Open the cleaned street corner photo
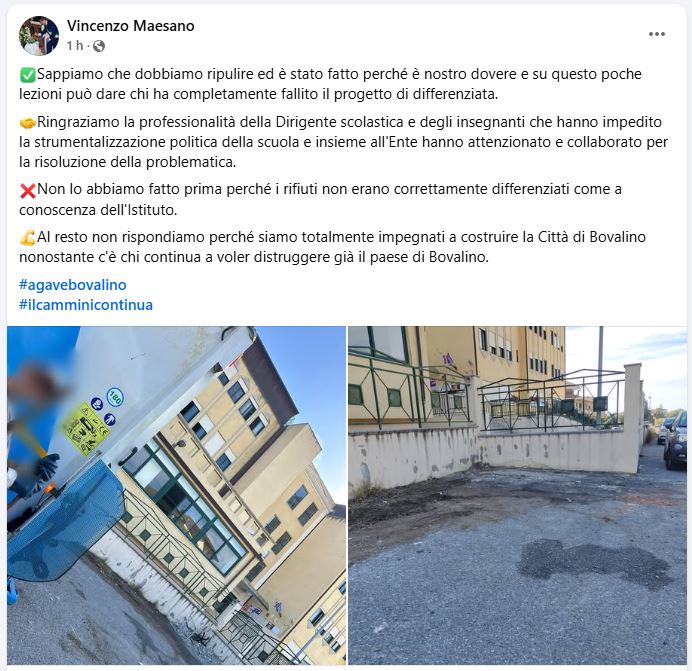Image resolution: width=692 pixels, height=671 pixels. tap(518, 495)
